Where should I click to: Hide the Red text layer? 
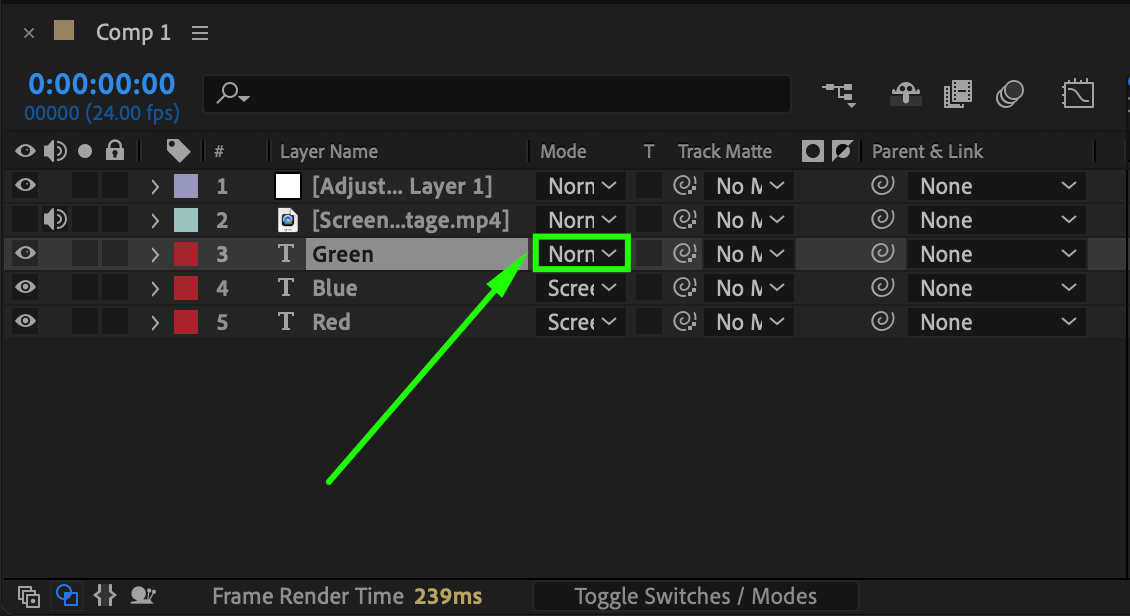coord(26,322)
